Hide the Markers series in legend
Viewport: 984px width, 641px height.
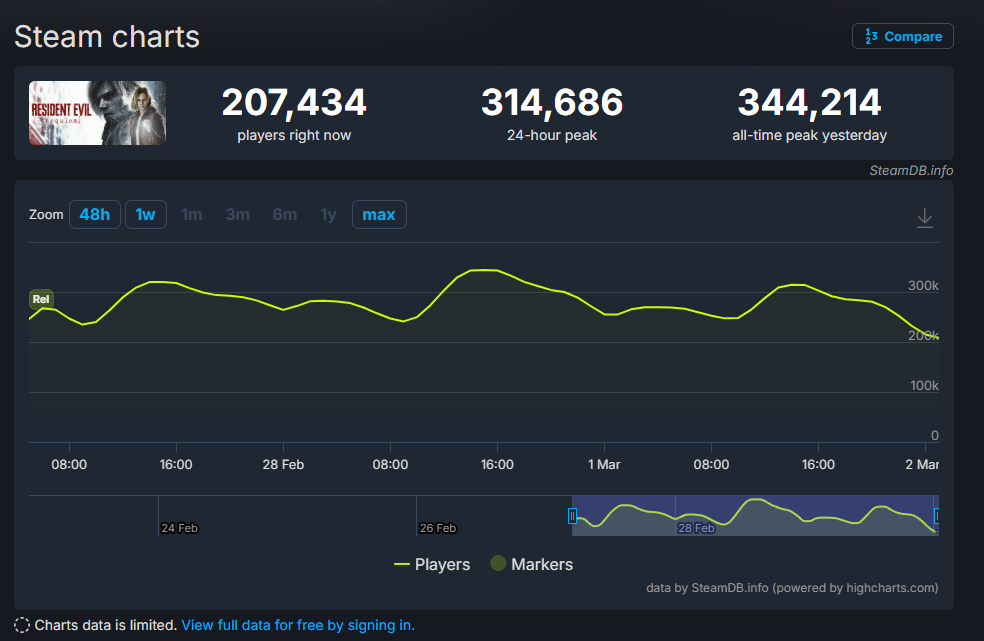(x=531, y=564)
